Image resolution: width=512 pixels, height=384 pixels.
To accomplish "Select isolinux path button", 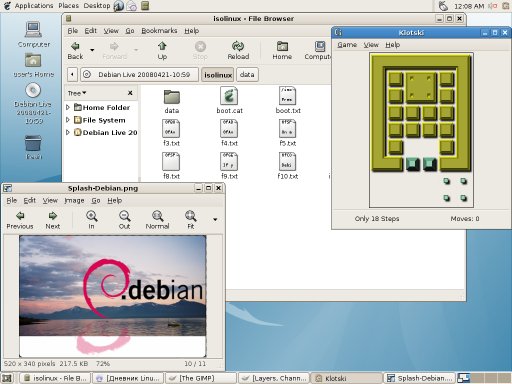I will point(218,75).
